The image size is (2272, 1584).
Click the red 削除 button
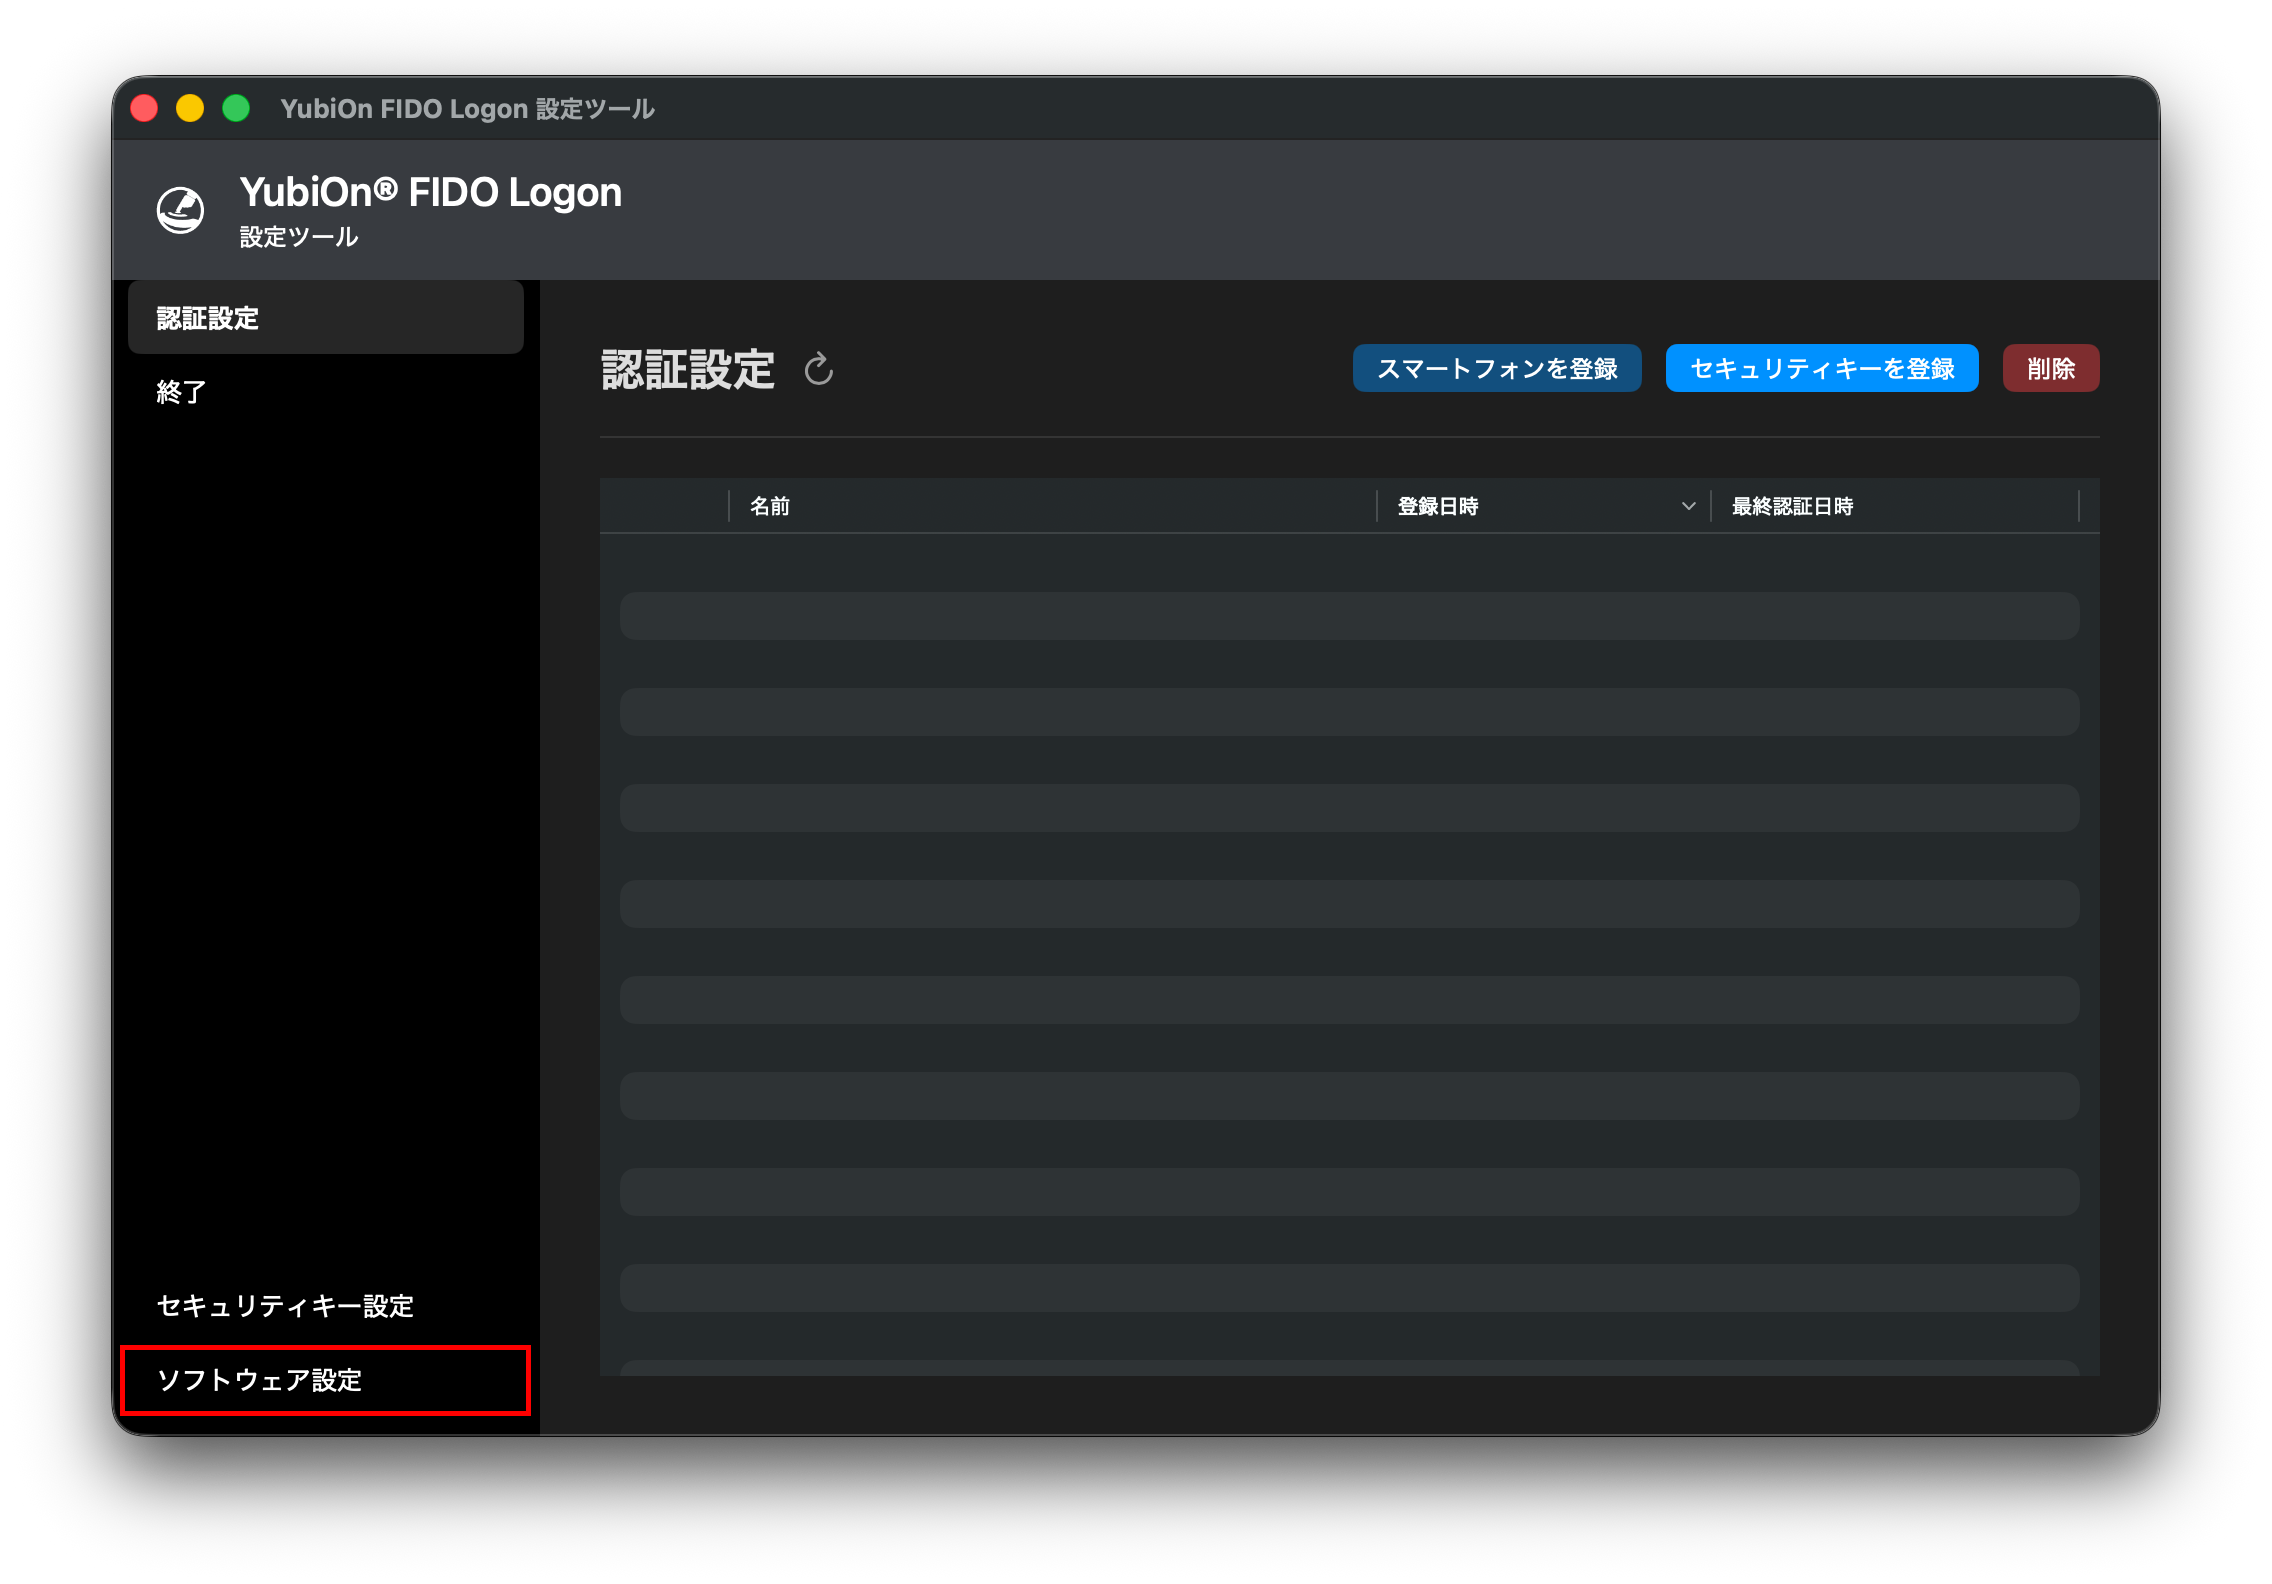(x=2051, y=368)
